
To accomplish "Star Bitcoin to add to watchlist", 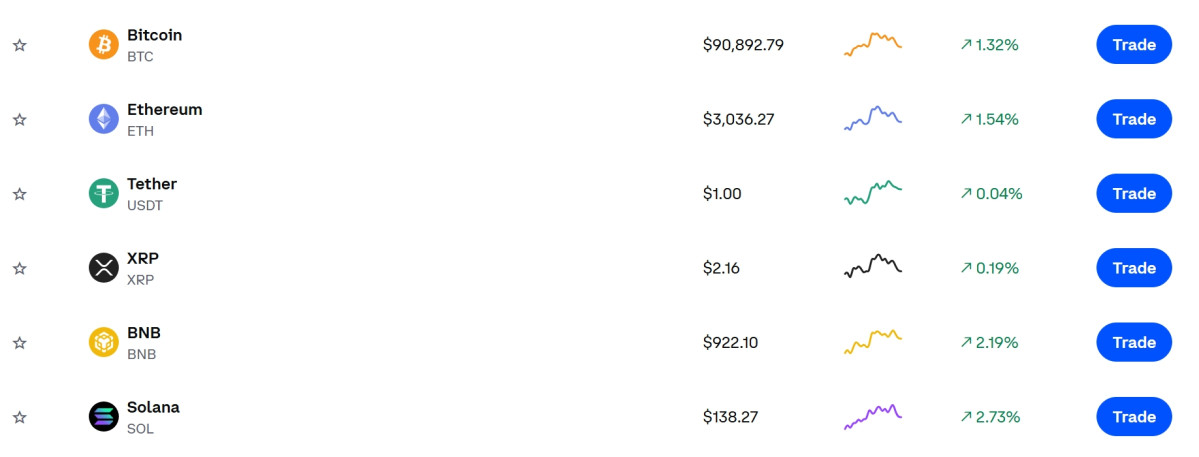I will [19, 45].
